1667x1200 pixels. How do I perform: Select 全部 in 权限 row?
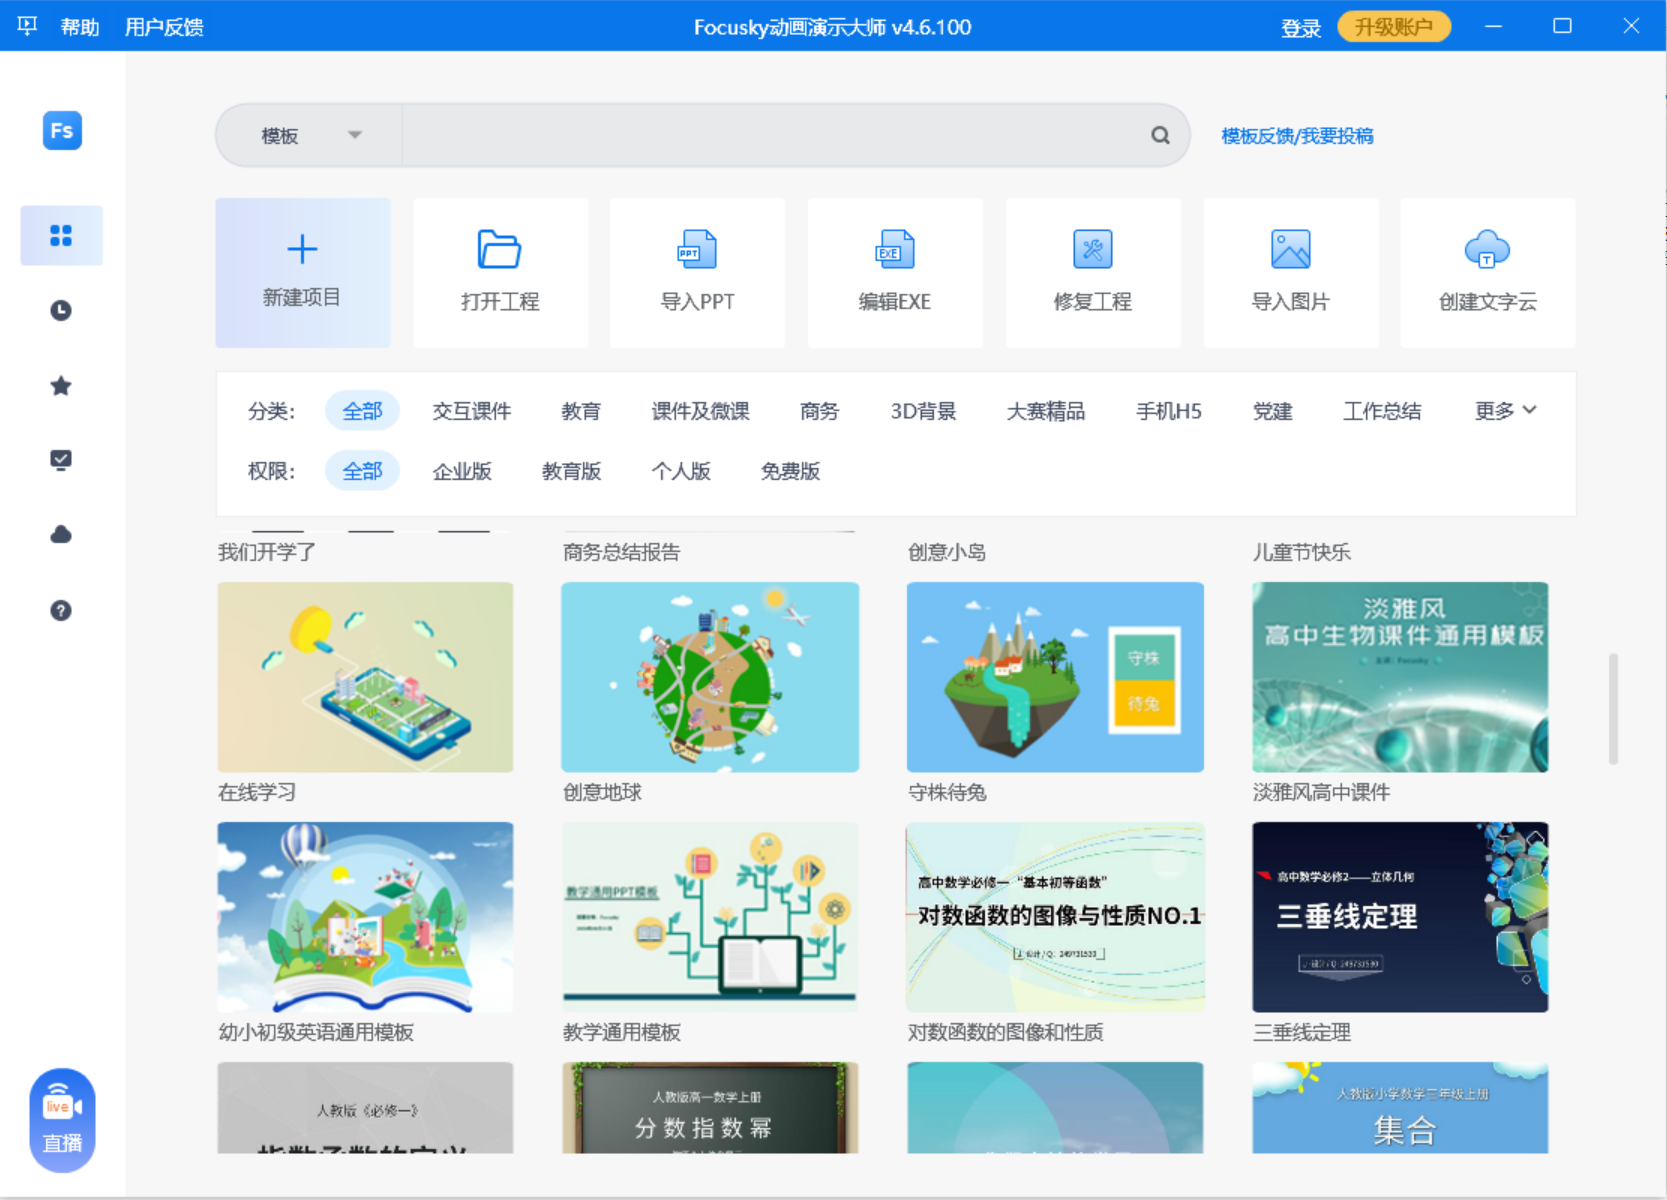[362, 471]
